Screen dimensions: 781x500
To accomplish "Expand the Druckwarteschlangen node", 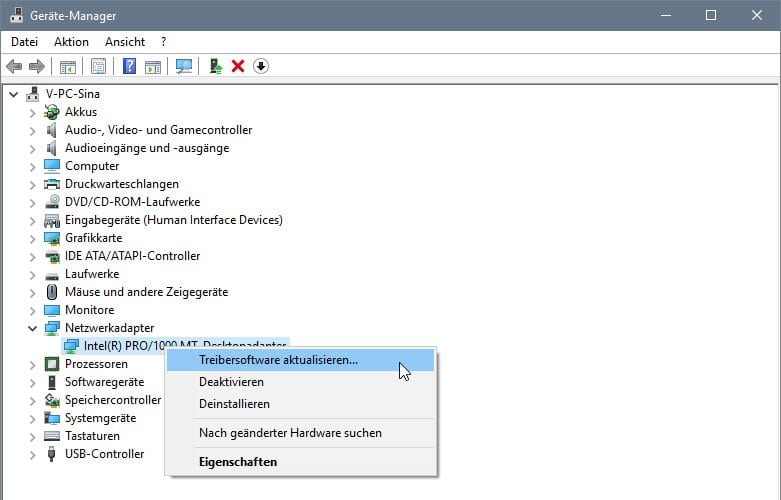I will click(32, 185).
